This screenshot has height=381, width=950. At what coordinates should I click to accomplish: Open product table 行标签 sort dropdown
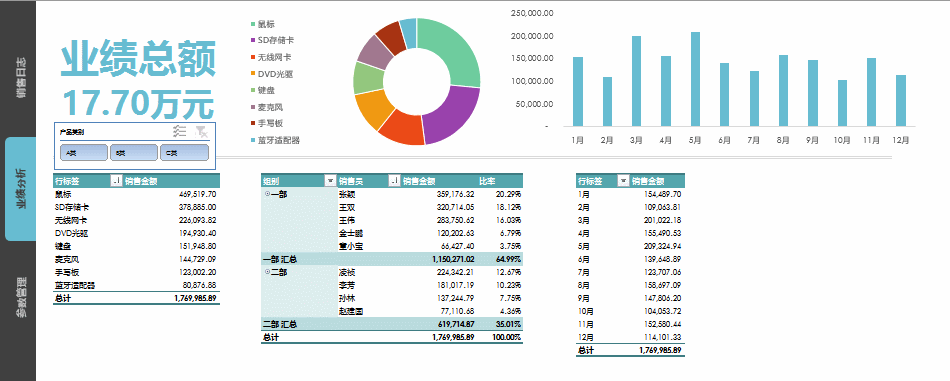116,181
